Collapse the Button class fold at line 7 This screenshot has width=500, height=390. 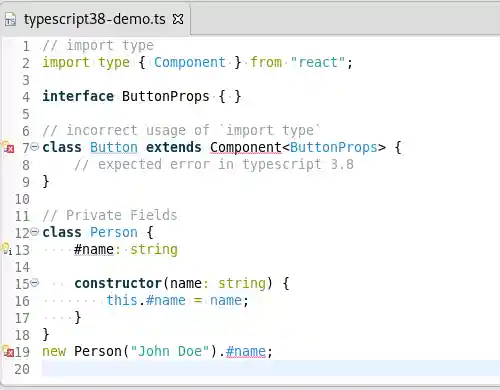pos(35,146)
